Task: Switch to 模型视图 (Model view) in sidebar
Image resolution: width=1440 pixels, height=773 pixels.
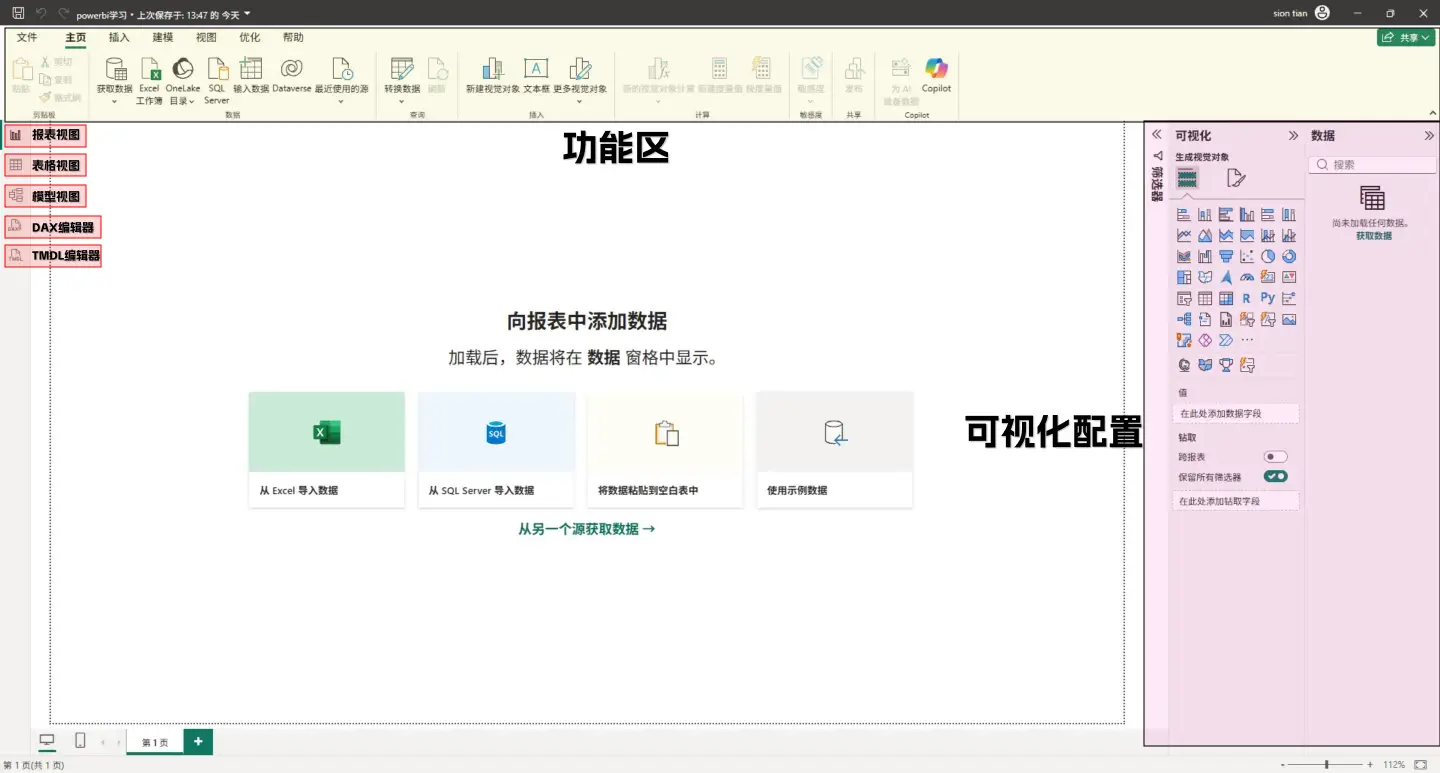Action: (x=16, y=196)
